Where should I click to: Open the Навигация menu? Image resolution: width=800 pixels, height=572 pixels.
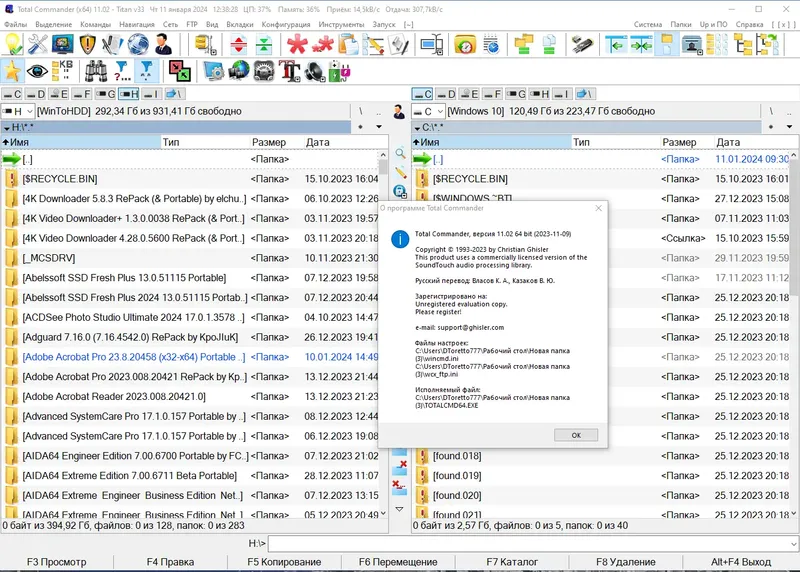(x=137, y=24)
